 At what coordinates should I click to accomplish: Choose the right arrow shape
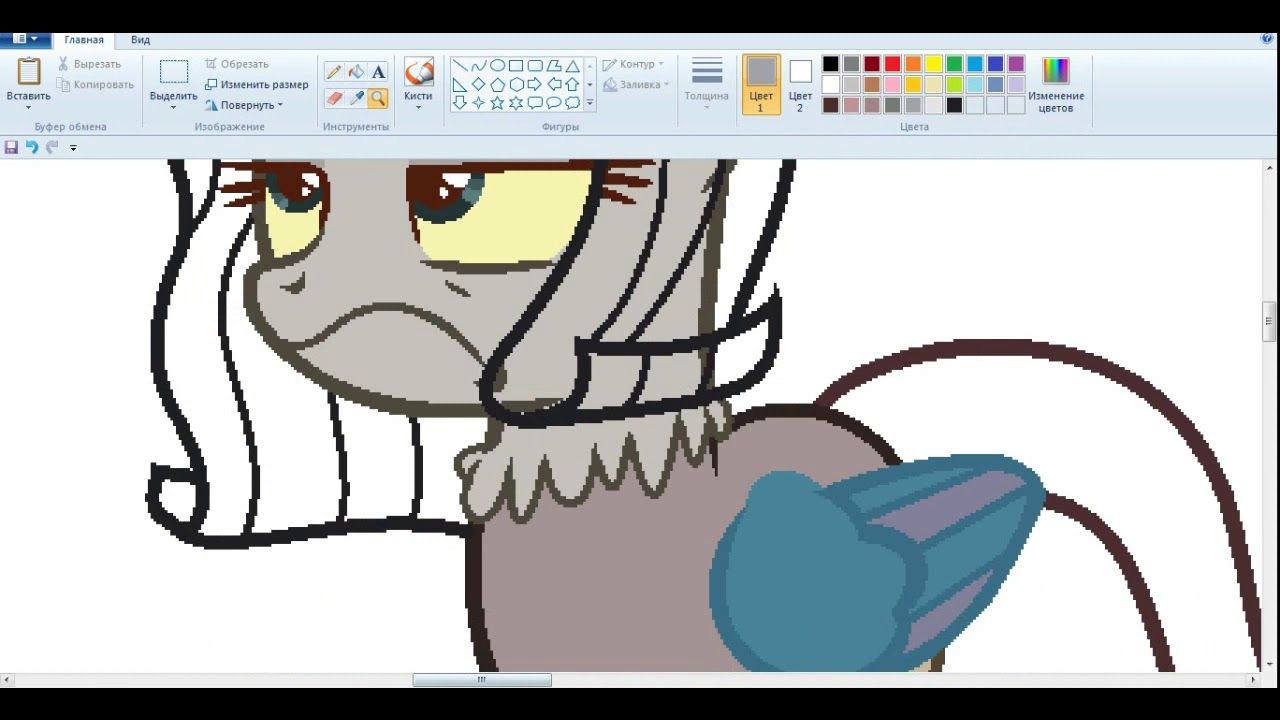point(535,84)
